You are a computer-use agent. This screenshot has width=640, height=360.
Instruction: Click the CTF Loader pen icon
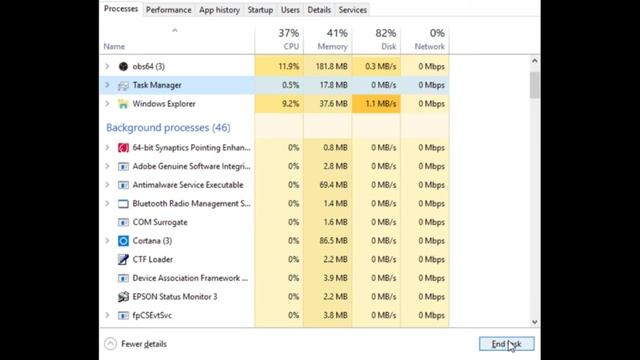(x=123, y=260)
